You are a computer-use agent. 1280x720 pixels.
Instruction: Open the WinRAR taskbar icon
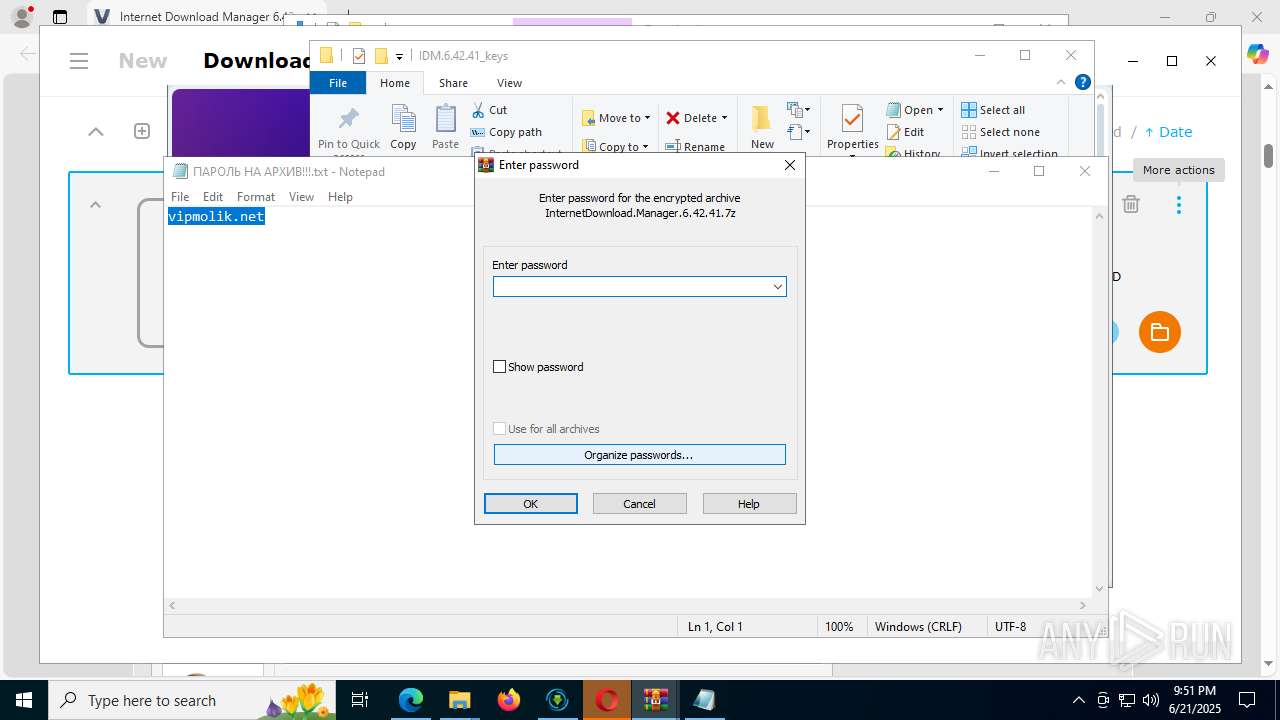[655, 700]
